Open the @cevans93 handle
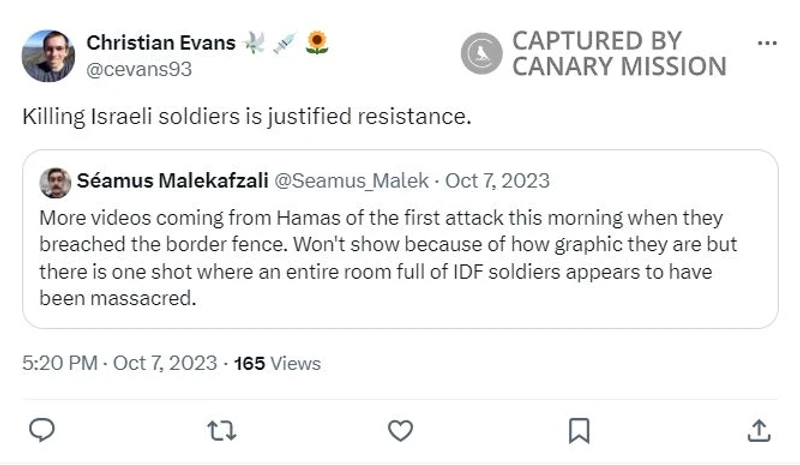800x465 pixels. 139,69
